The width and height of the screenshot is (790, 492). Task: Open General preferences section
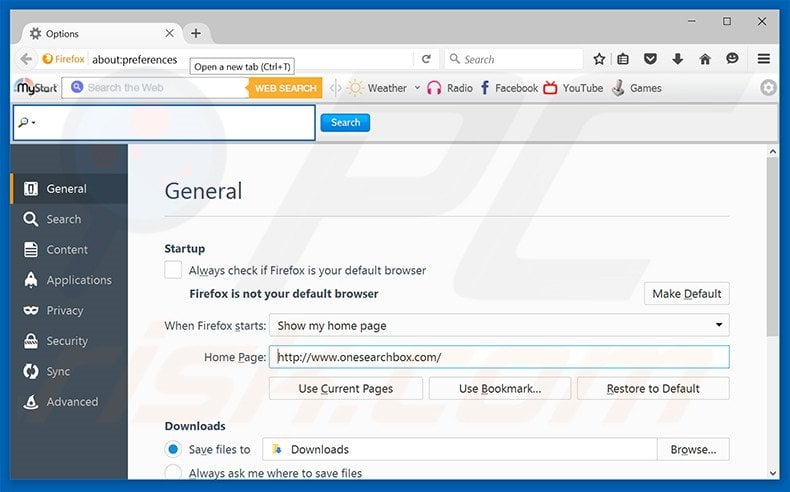coord(69,189)
